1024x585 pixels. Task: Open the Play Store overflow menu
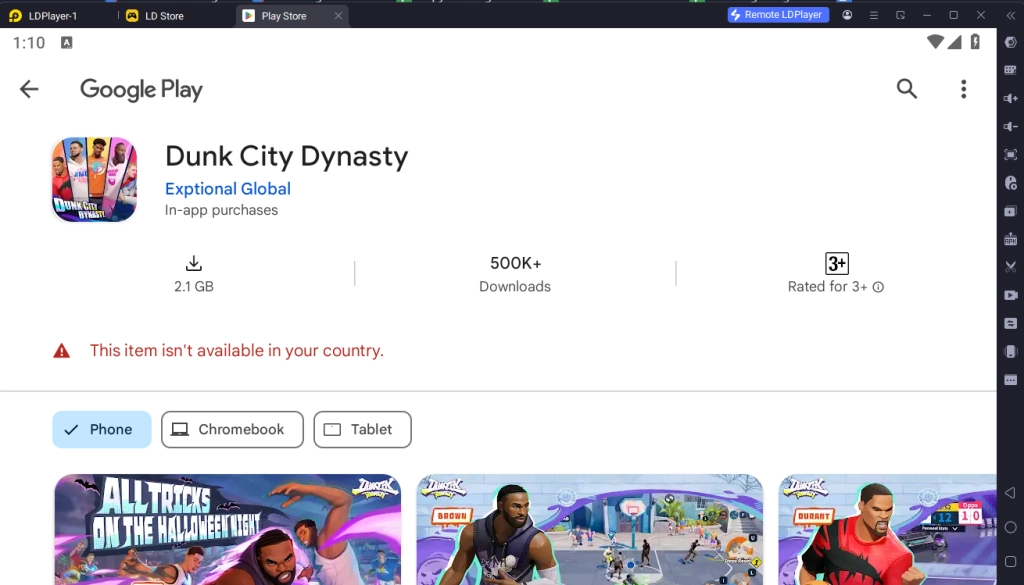point(963,89)
